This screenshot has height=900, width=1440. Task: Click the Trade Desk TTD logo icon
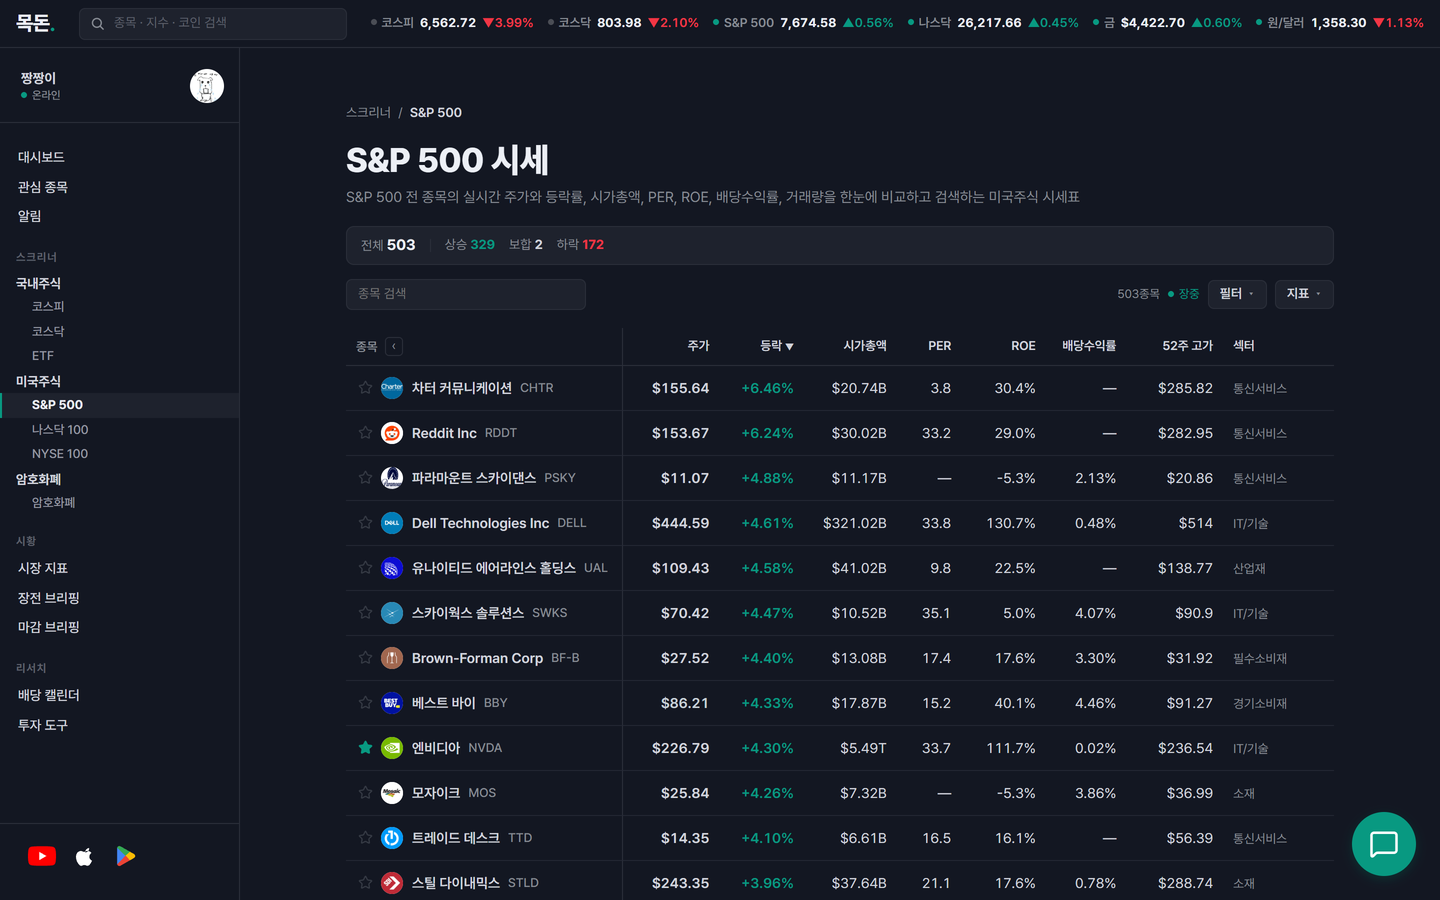[x=392, y=838]
